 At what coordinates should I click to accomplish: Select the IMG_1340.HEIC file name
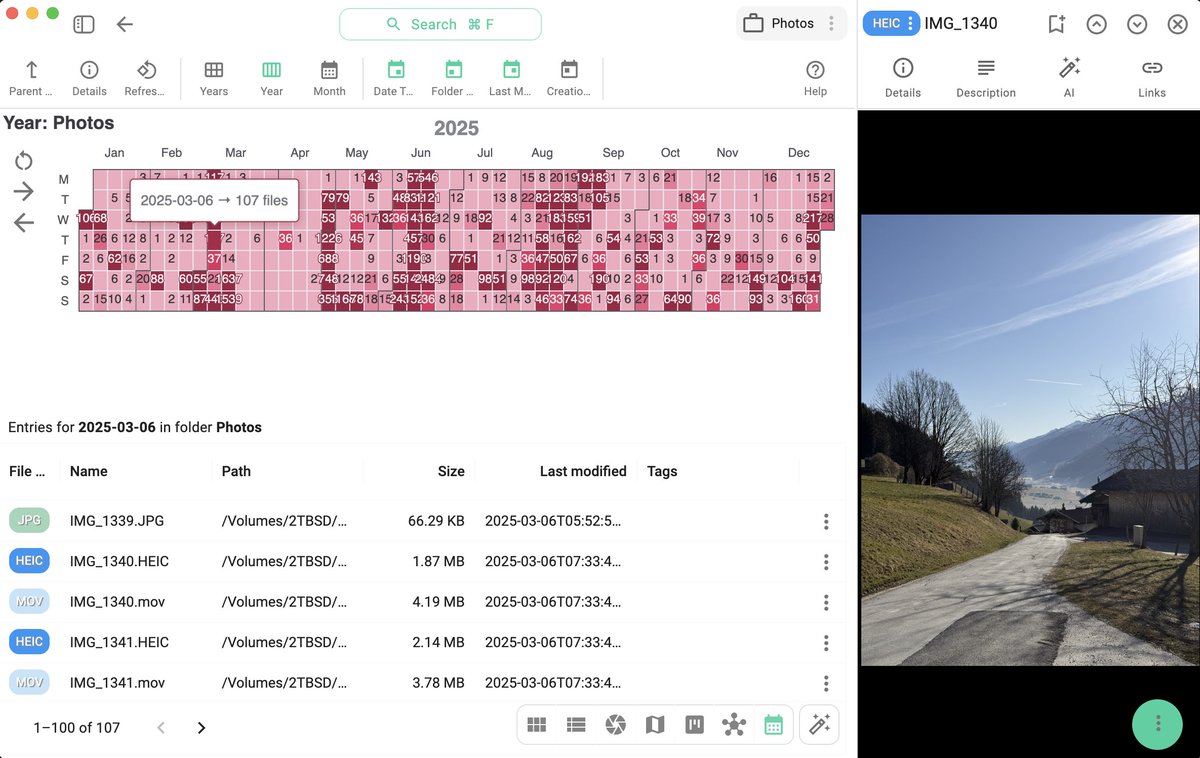coord(119,562)
